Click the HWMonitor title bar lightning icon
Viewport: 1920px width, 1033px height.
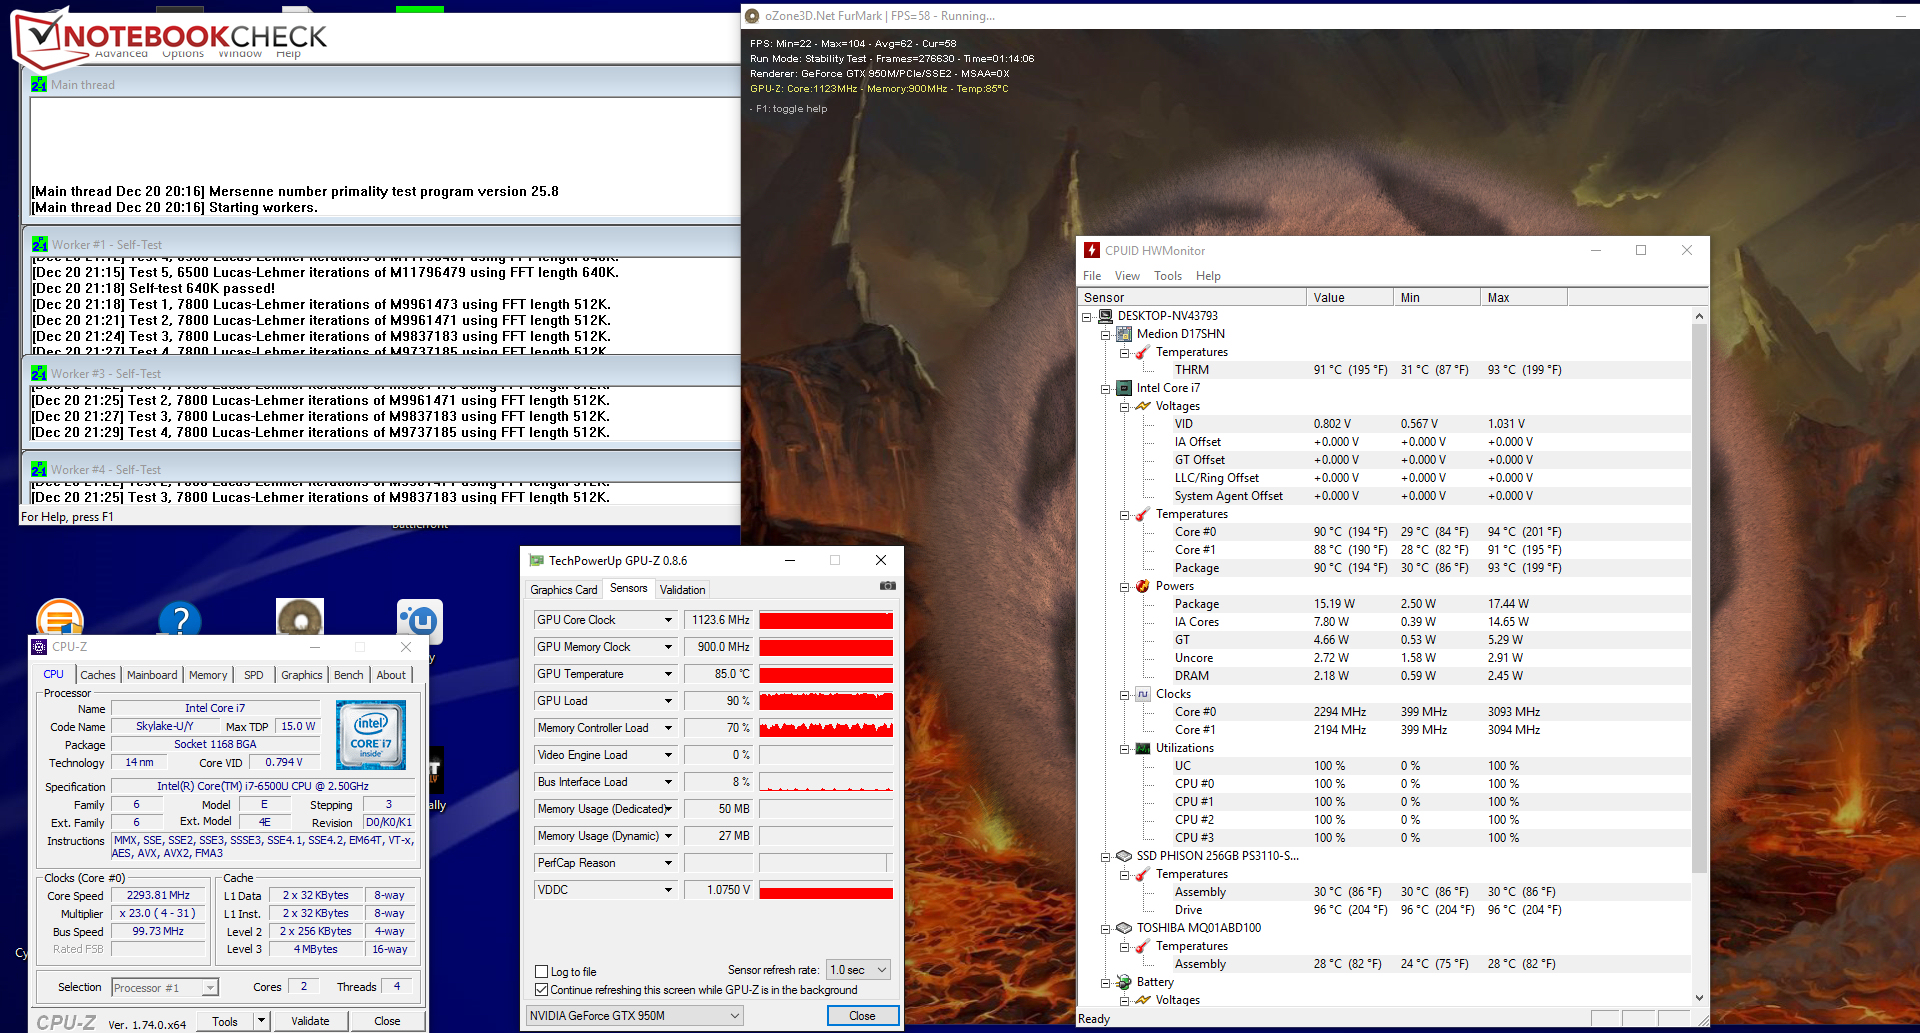tap(1092, 250)
